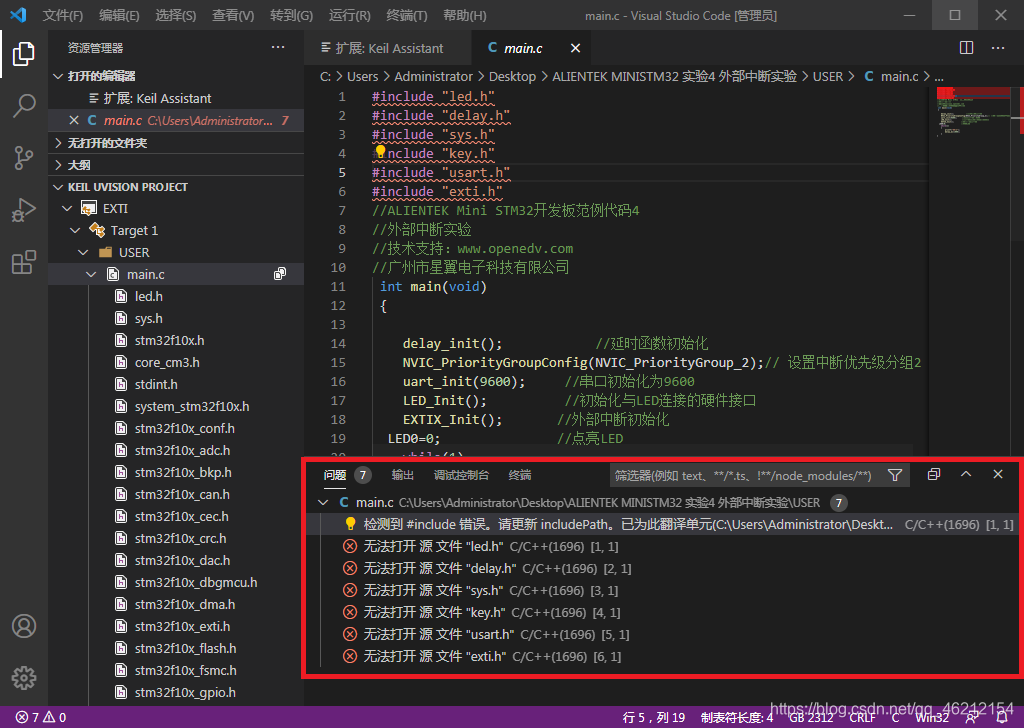Close main.c in open editors list

74,120
